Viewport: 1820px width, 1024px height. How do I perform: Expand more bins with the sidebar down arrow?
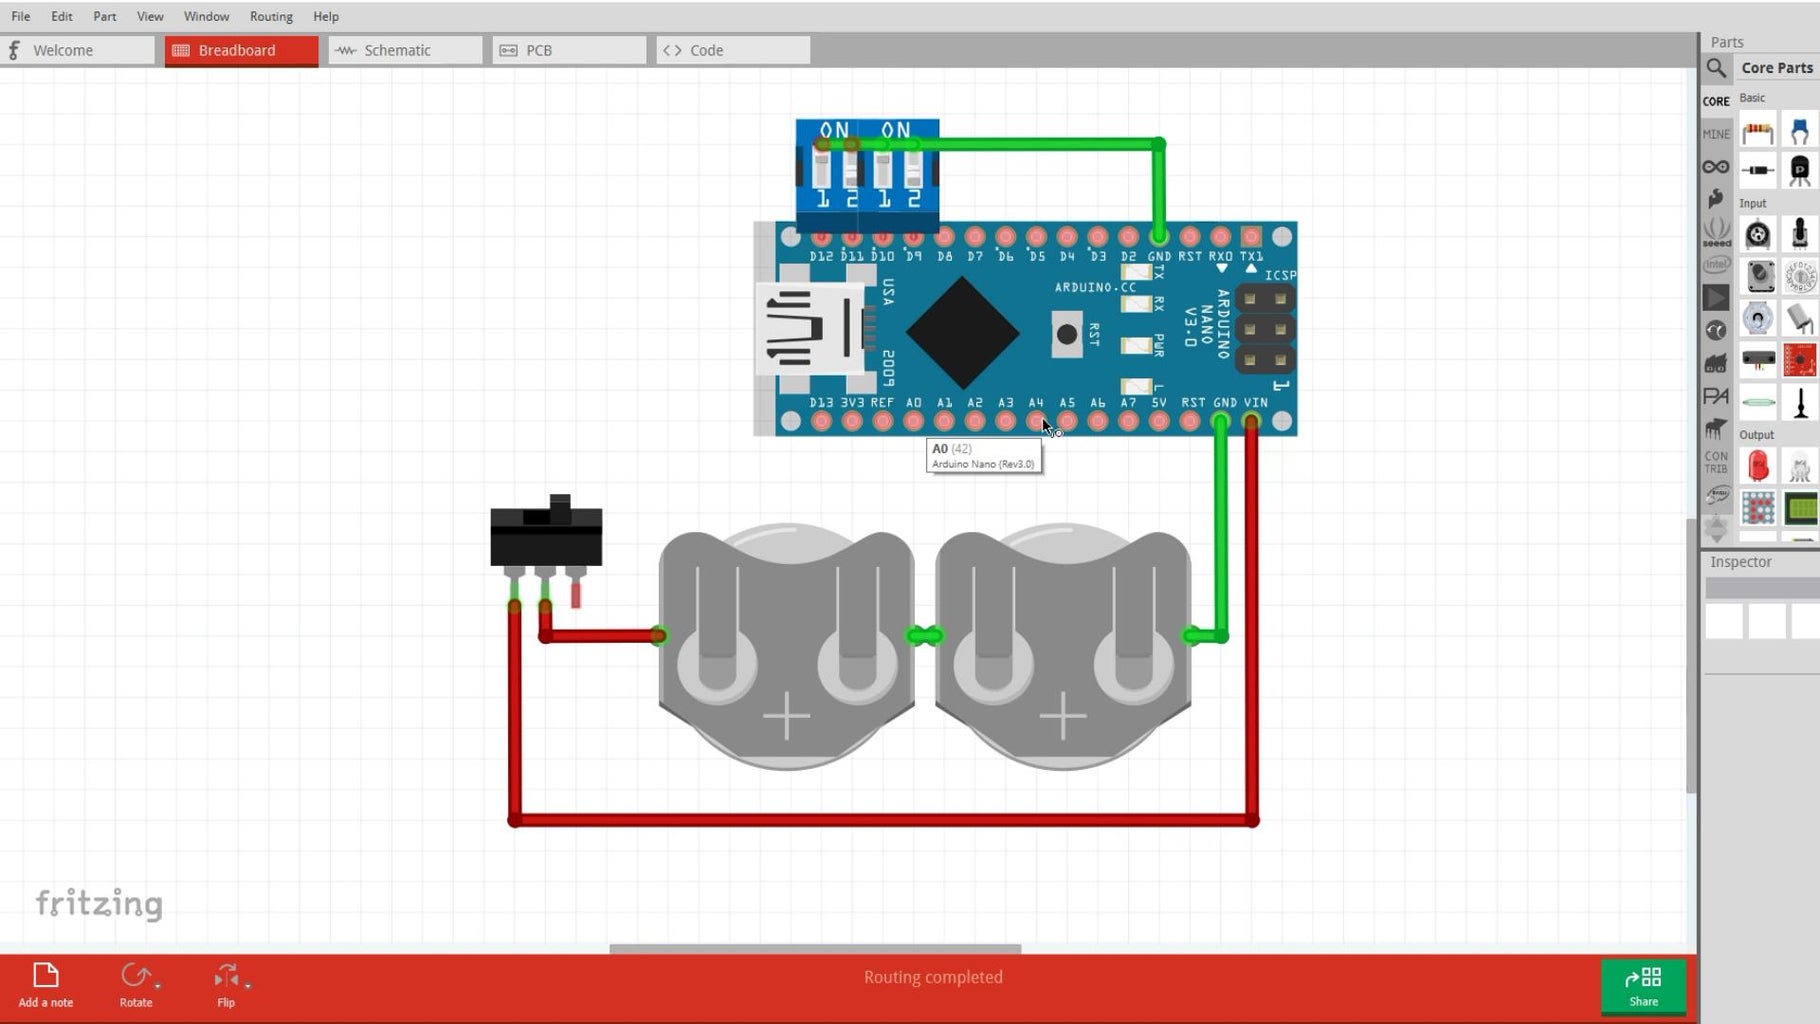(1716, 527)
